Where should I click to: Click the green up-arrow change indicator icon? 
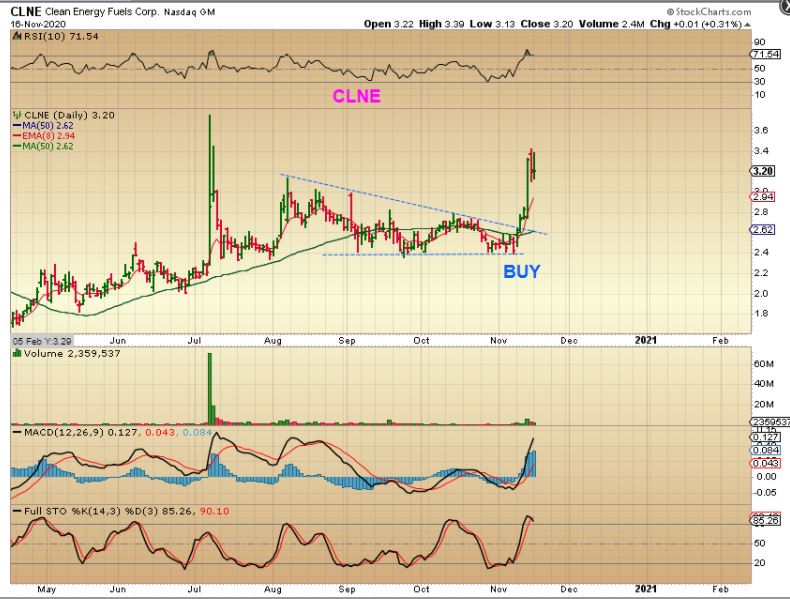[748, 24]
